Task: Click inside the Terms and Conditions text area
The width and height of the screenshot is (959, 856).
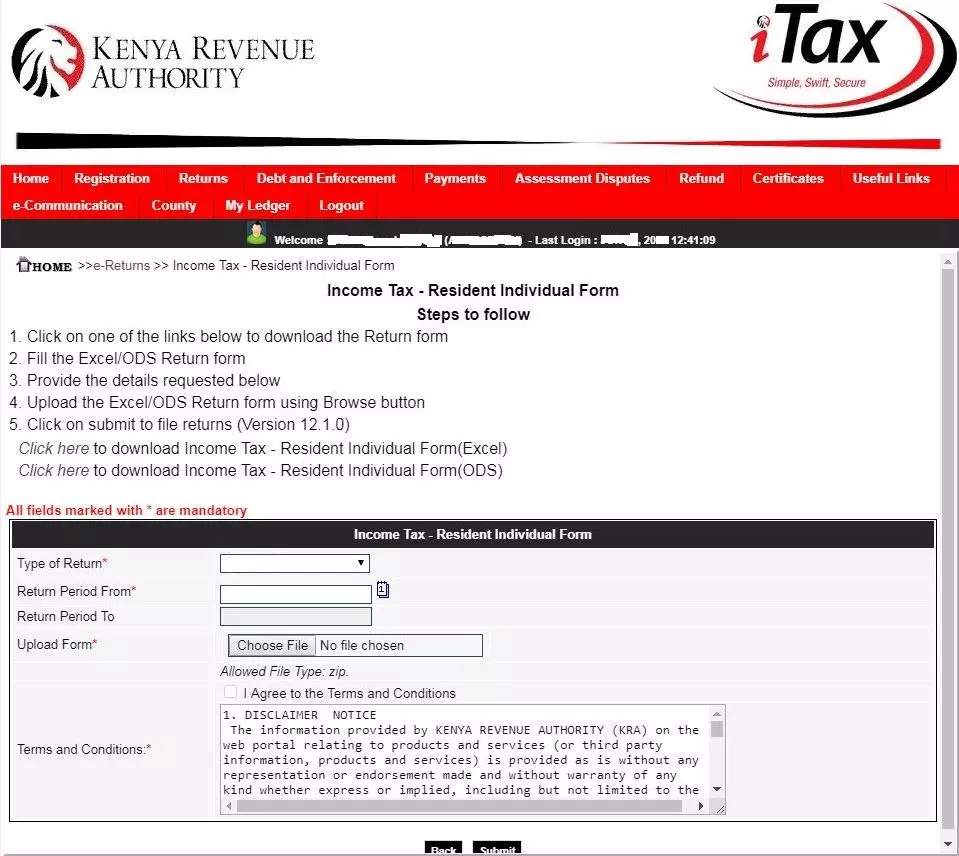Action: pos(465,752)
